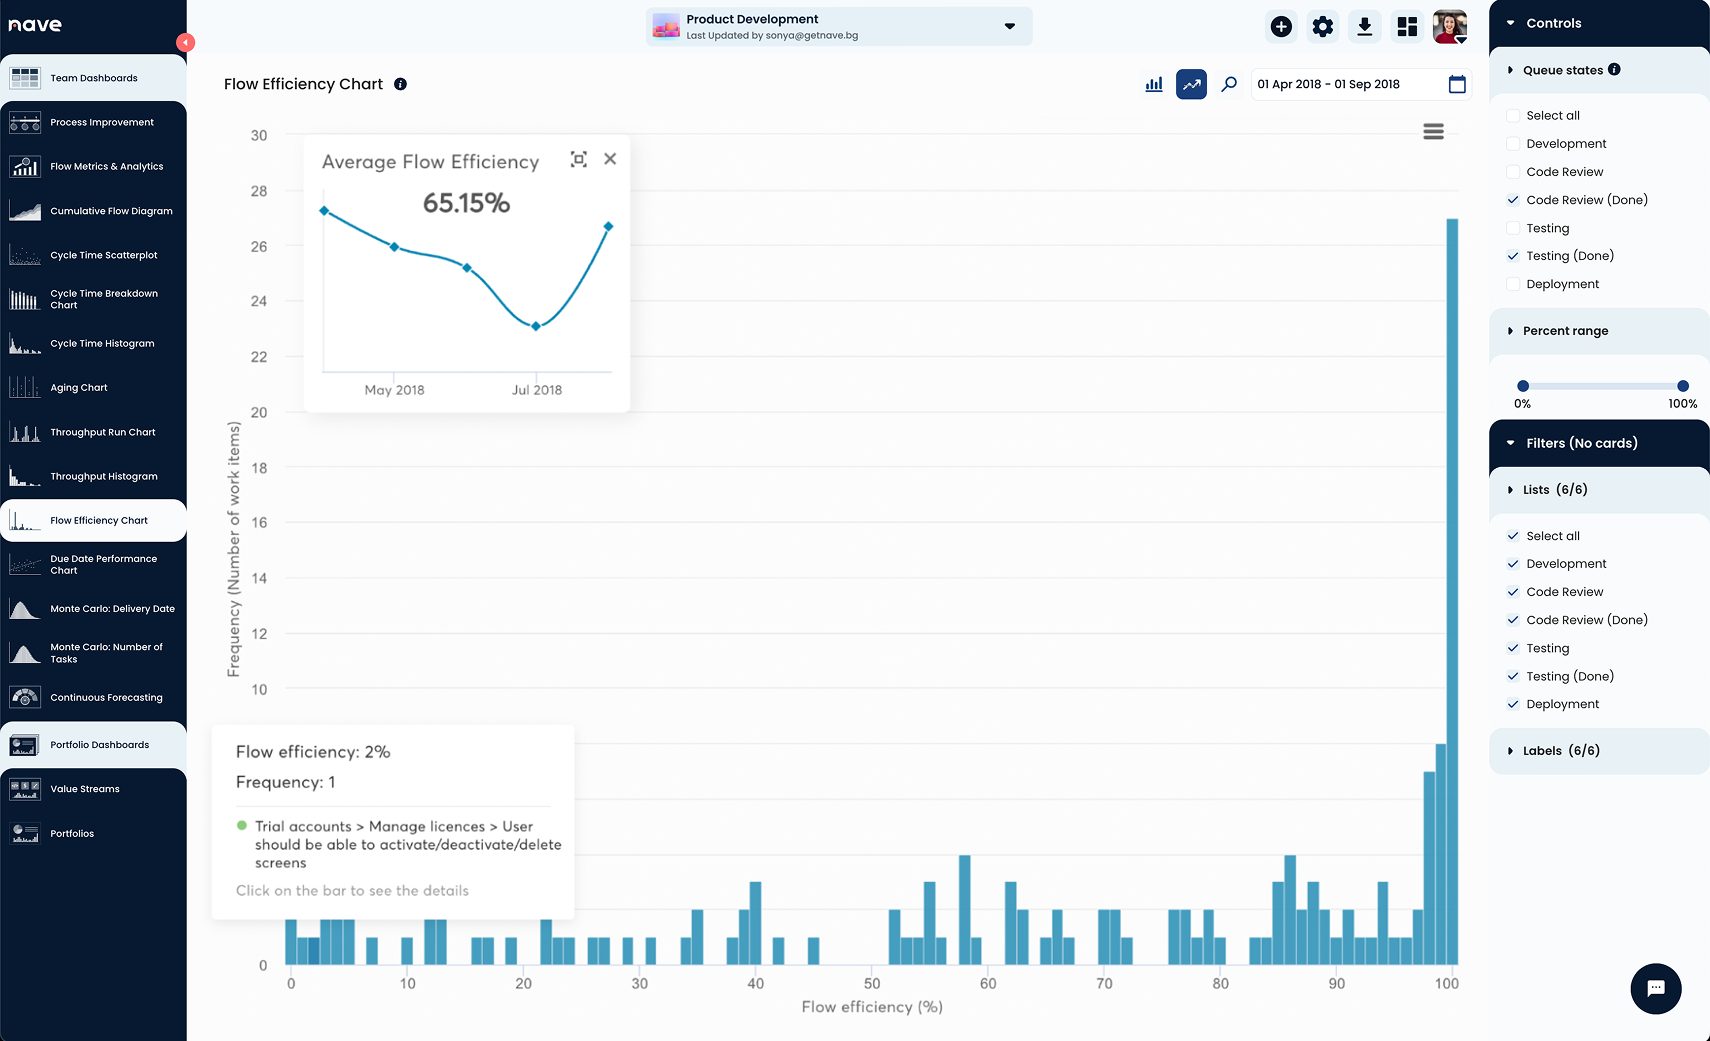
Task: Uncheck Deployment in Lists filter
Action: coord(1513,704)
